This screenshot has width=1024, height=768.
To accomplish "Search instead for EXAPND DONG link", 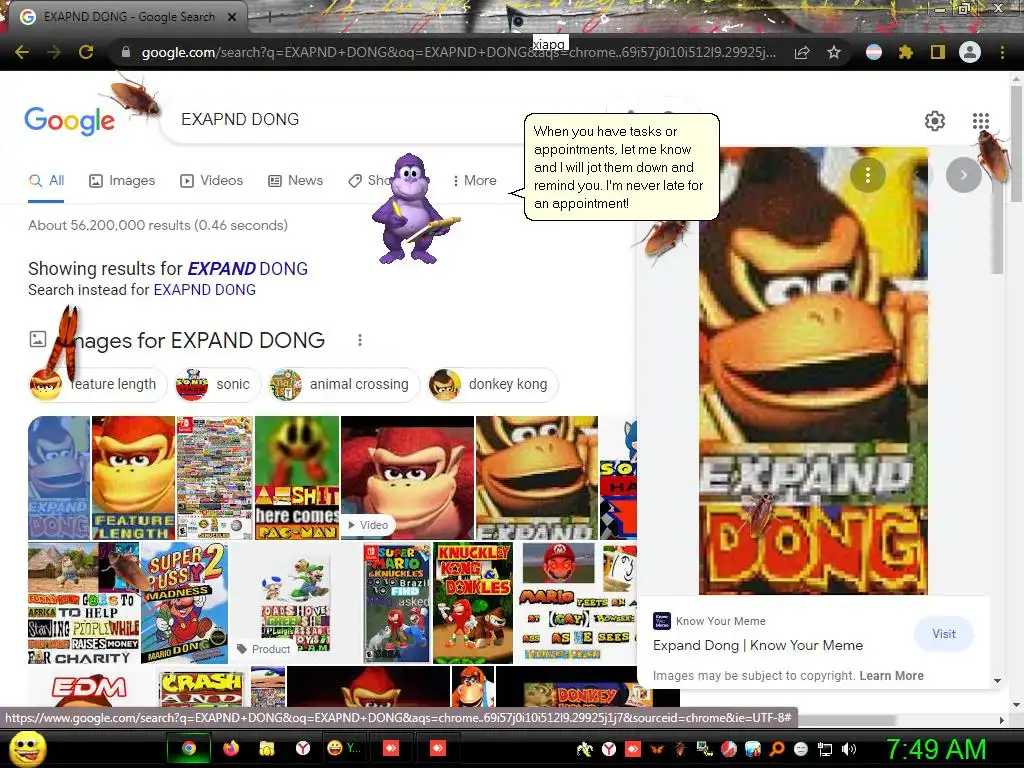I will point(204,290).
